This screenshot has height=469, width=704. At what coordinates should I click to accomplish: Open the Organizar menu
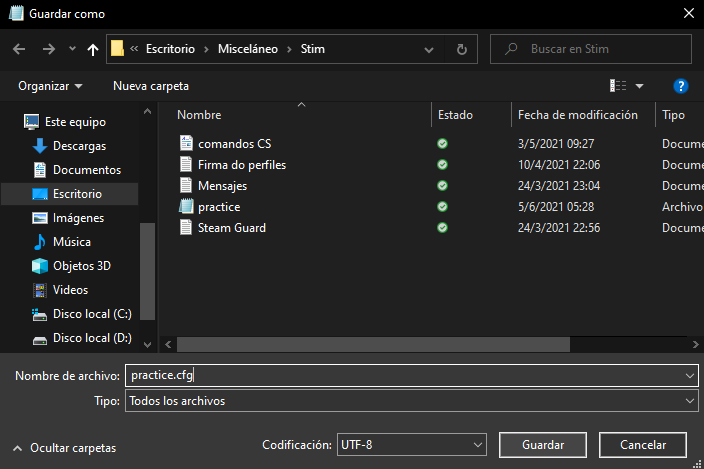(x=50, y=86)
